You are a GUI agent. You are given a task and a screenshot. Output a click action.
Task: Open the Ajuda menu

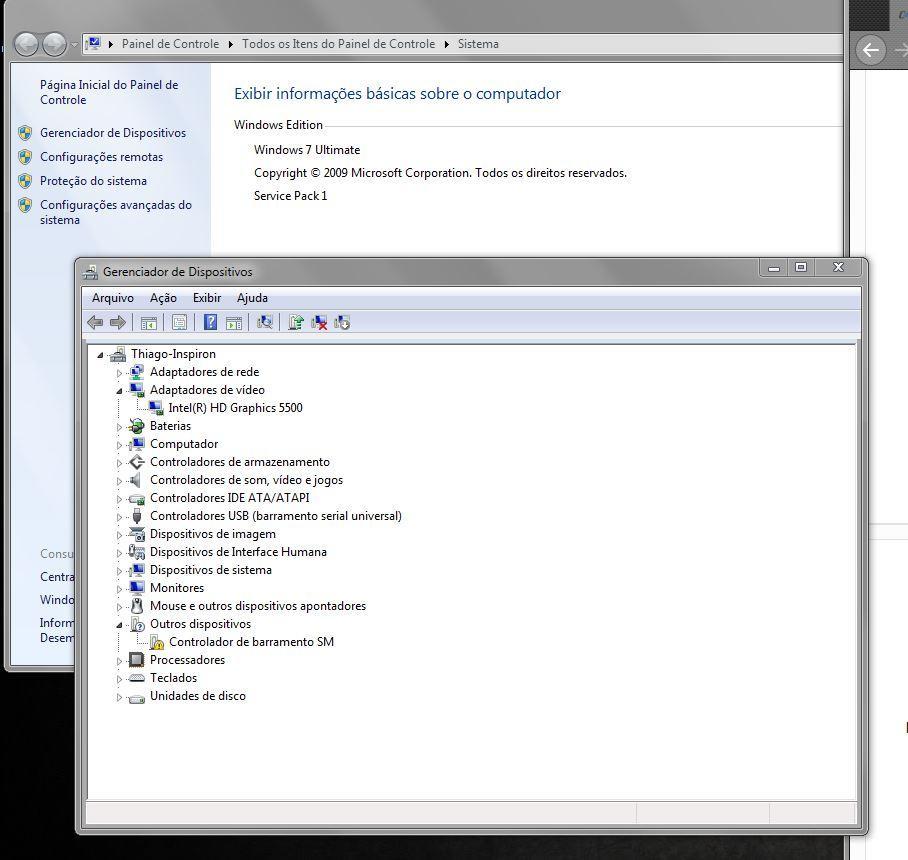click(x=252, y=298)
